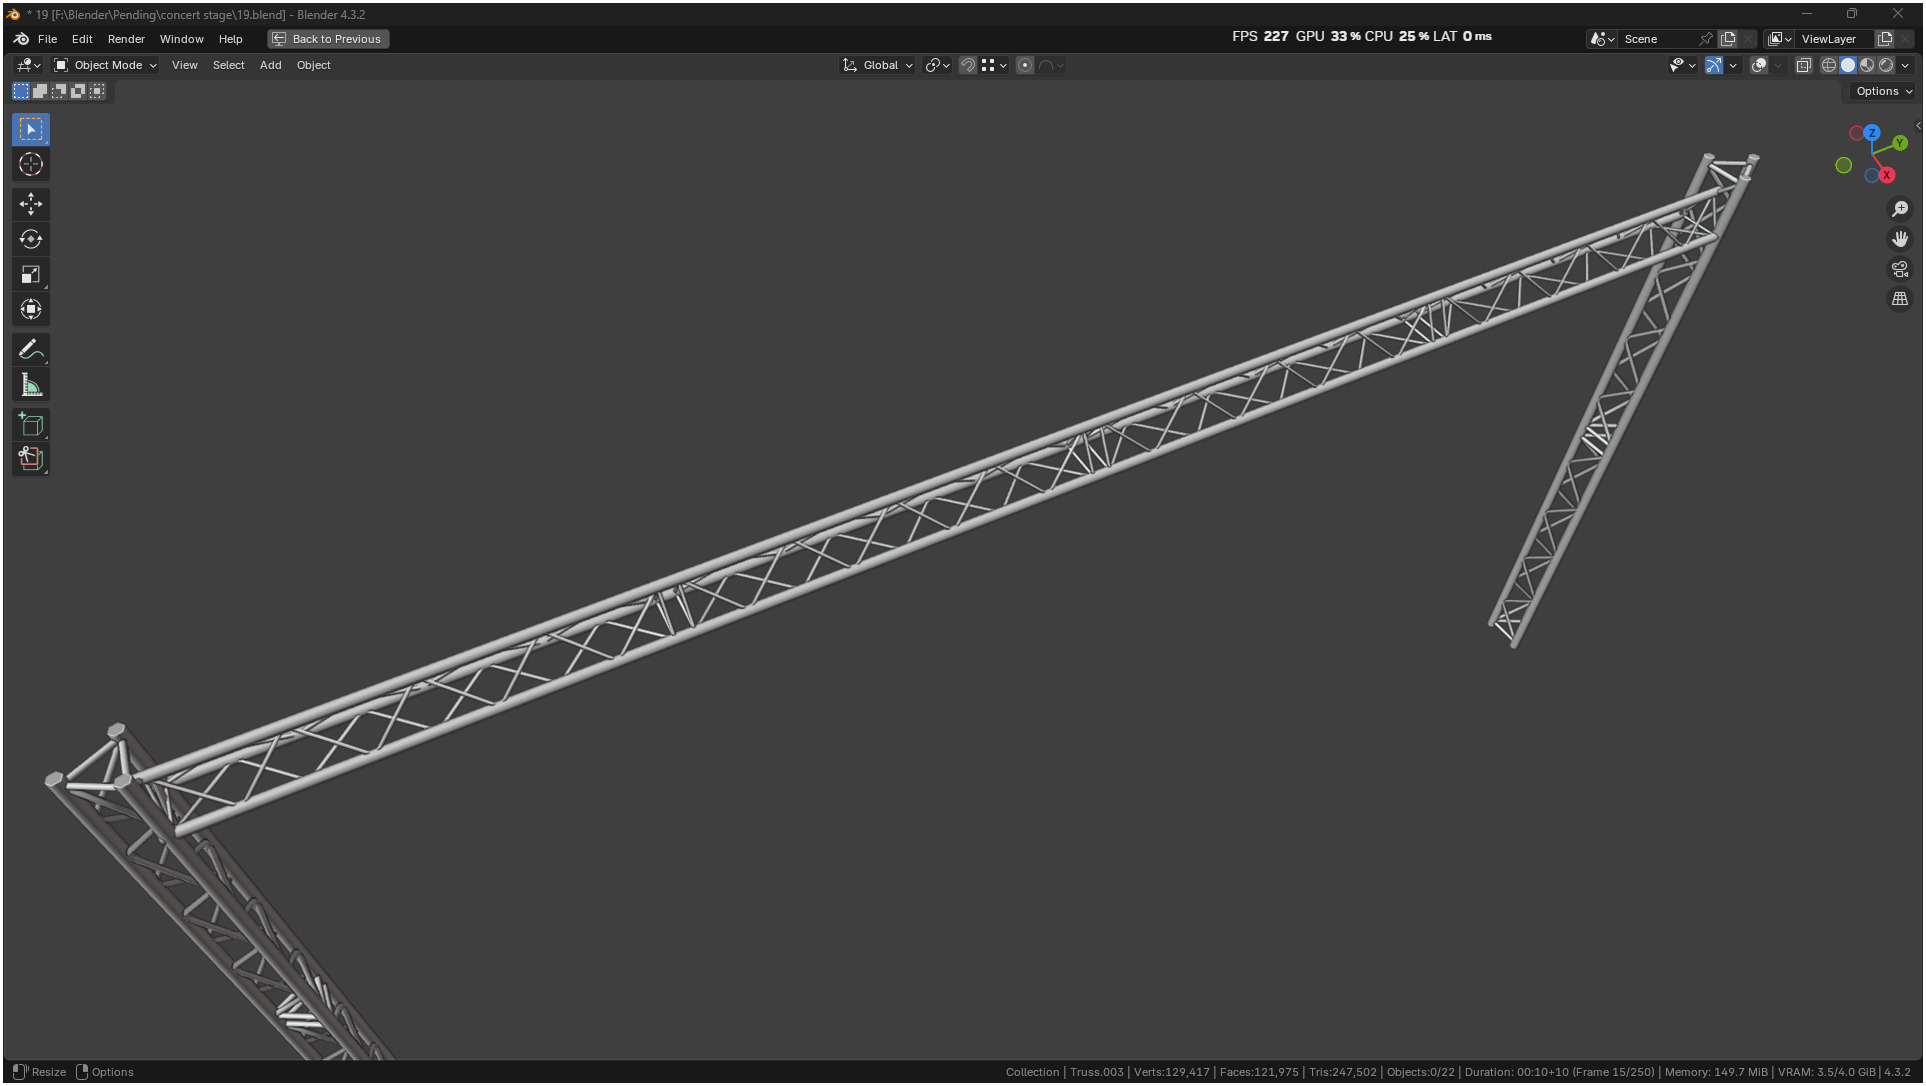
Task: Activate the Scale tool
Action: (31, 274)
